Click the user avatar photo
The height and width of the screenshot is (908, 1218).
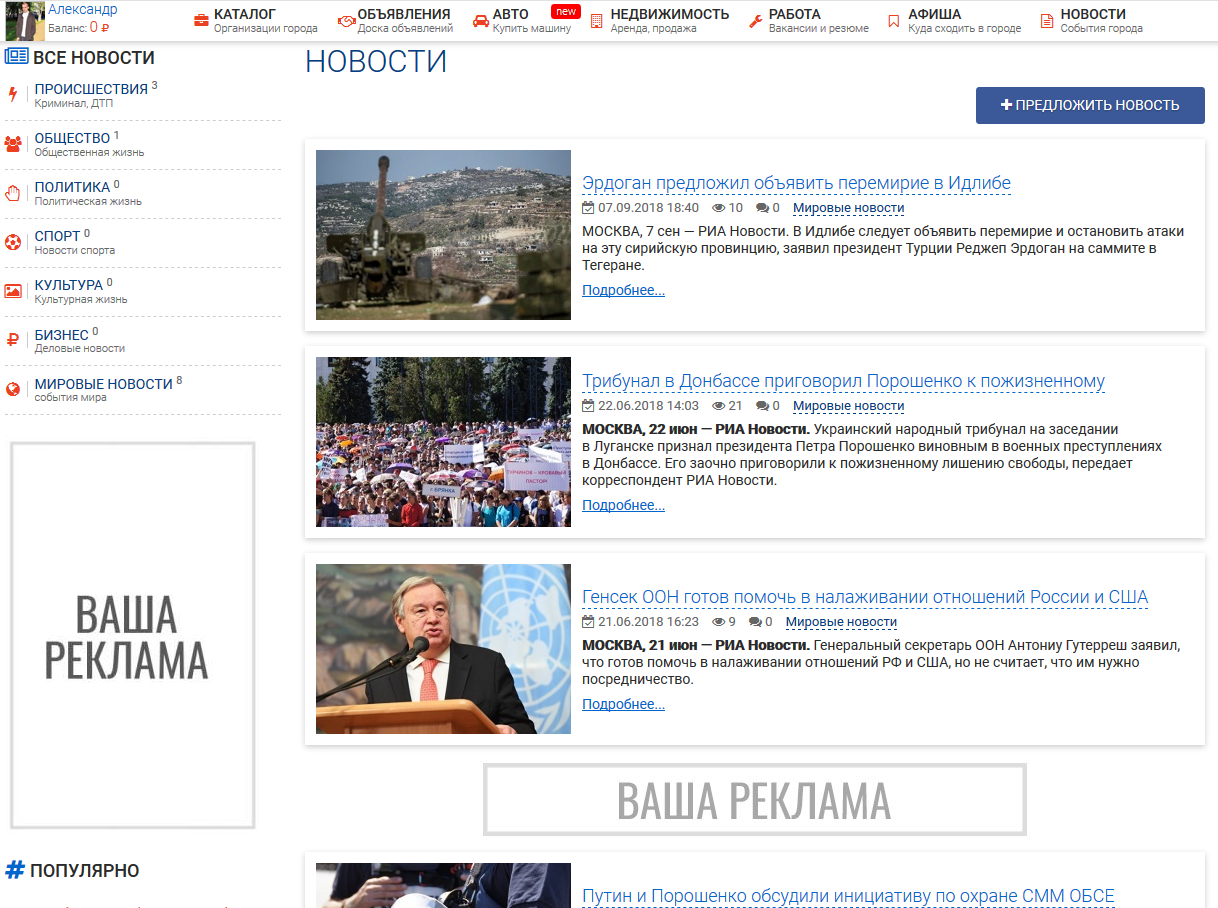click(x=25, y=20)
